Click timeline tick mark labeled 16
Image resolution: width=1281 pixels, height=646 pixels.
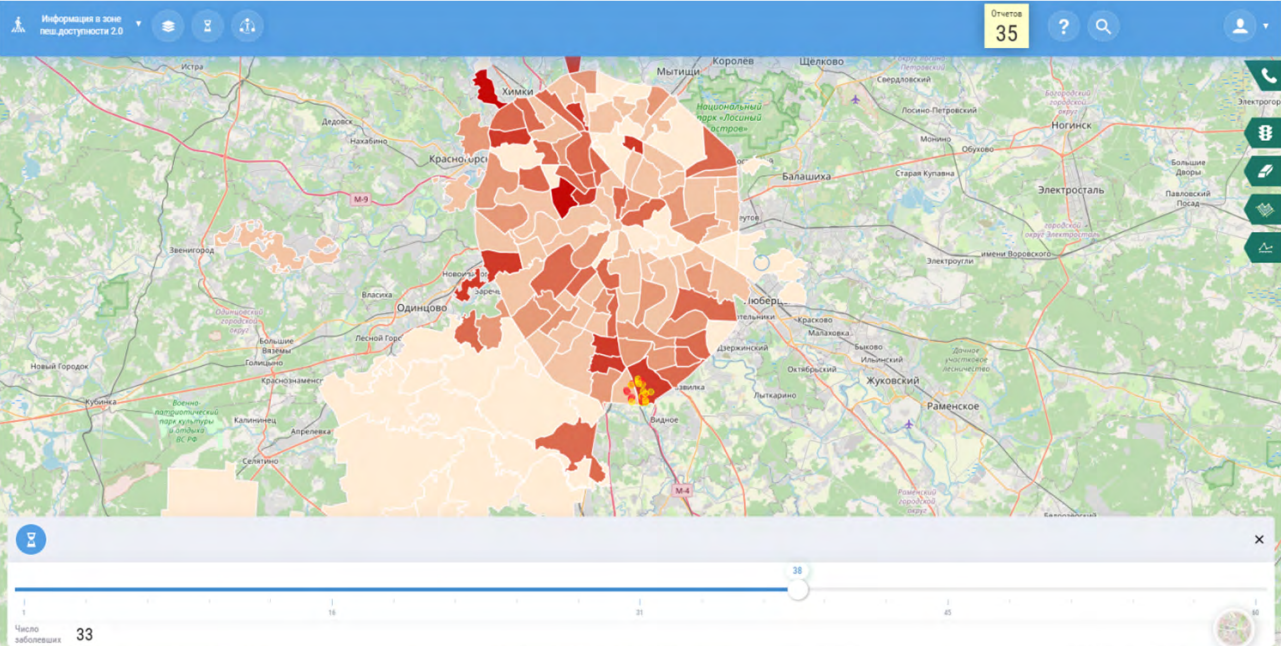click(x=332, y=602)
